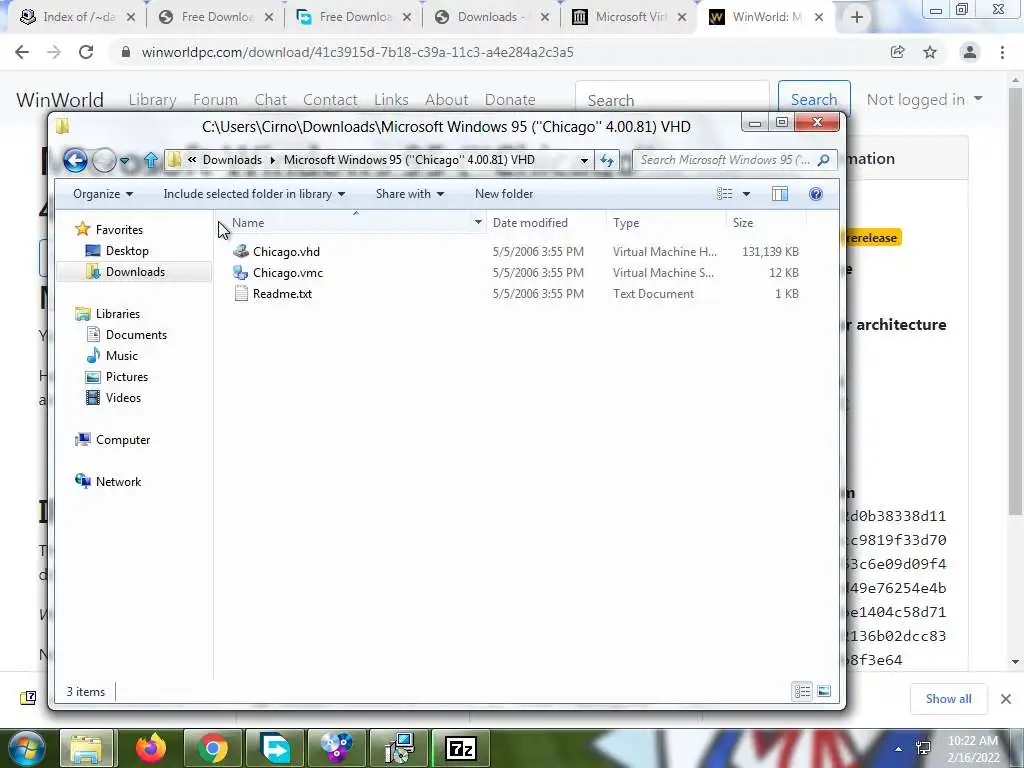Select Favorites in navigation pane
Image resolution: width=1024 pixels, height=768 pixels.
pyautogui.click(x=119, y=230)
